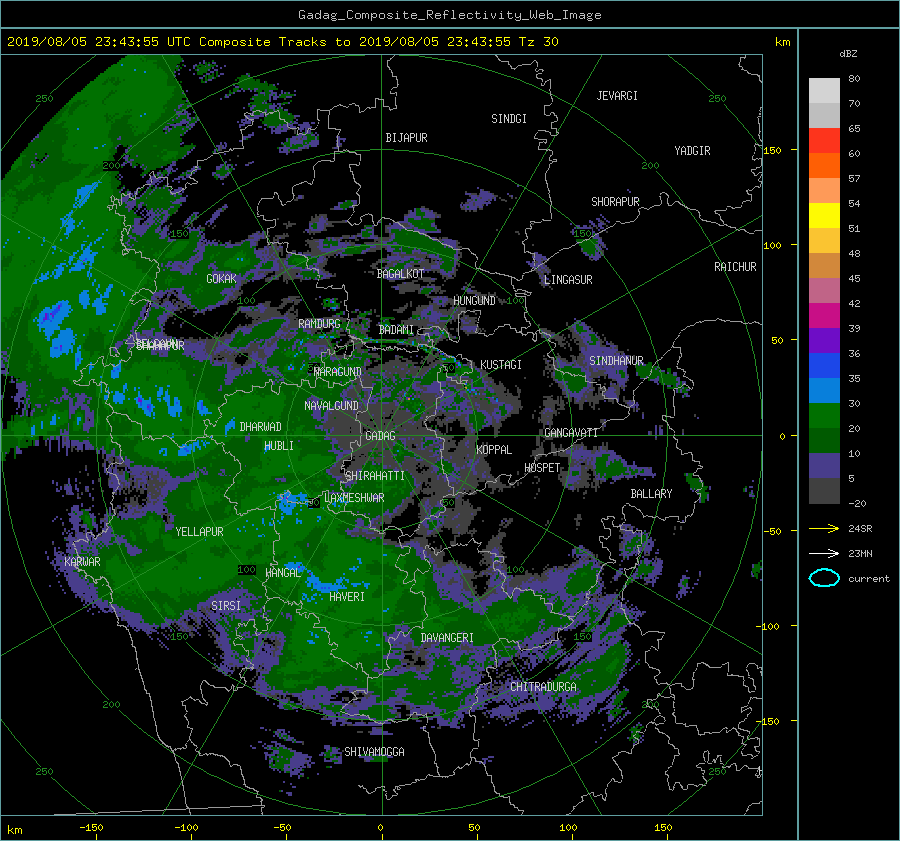Screen dimensions: 900x841
Task: Select the magenta 39–42 dBZ color swatch
Action: (824, 316)
